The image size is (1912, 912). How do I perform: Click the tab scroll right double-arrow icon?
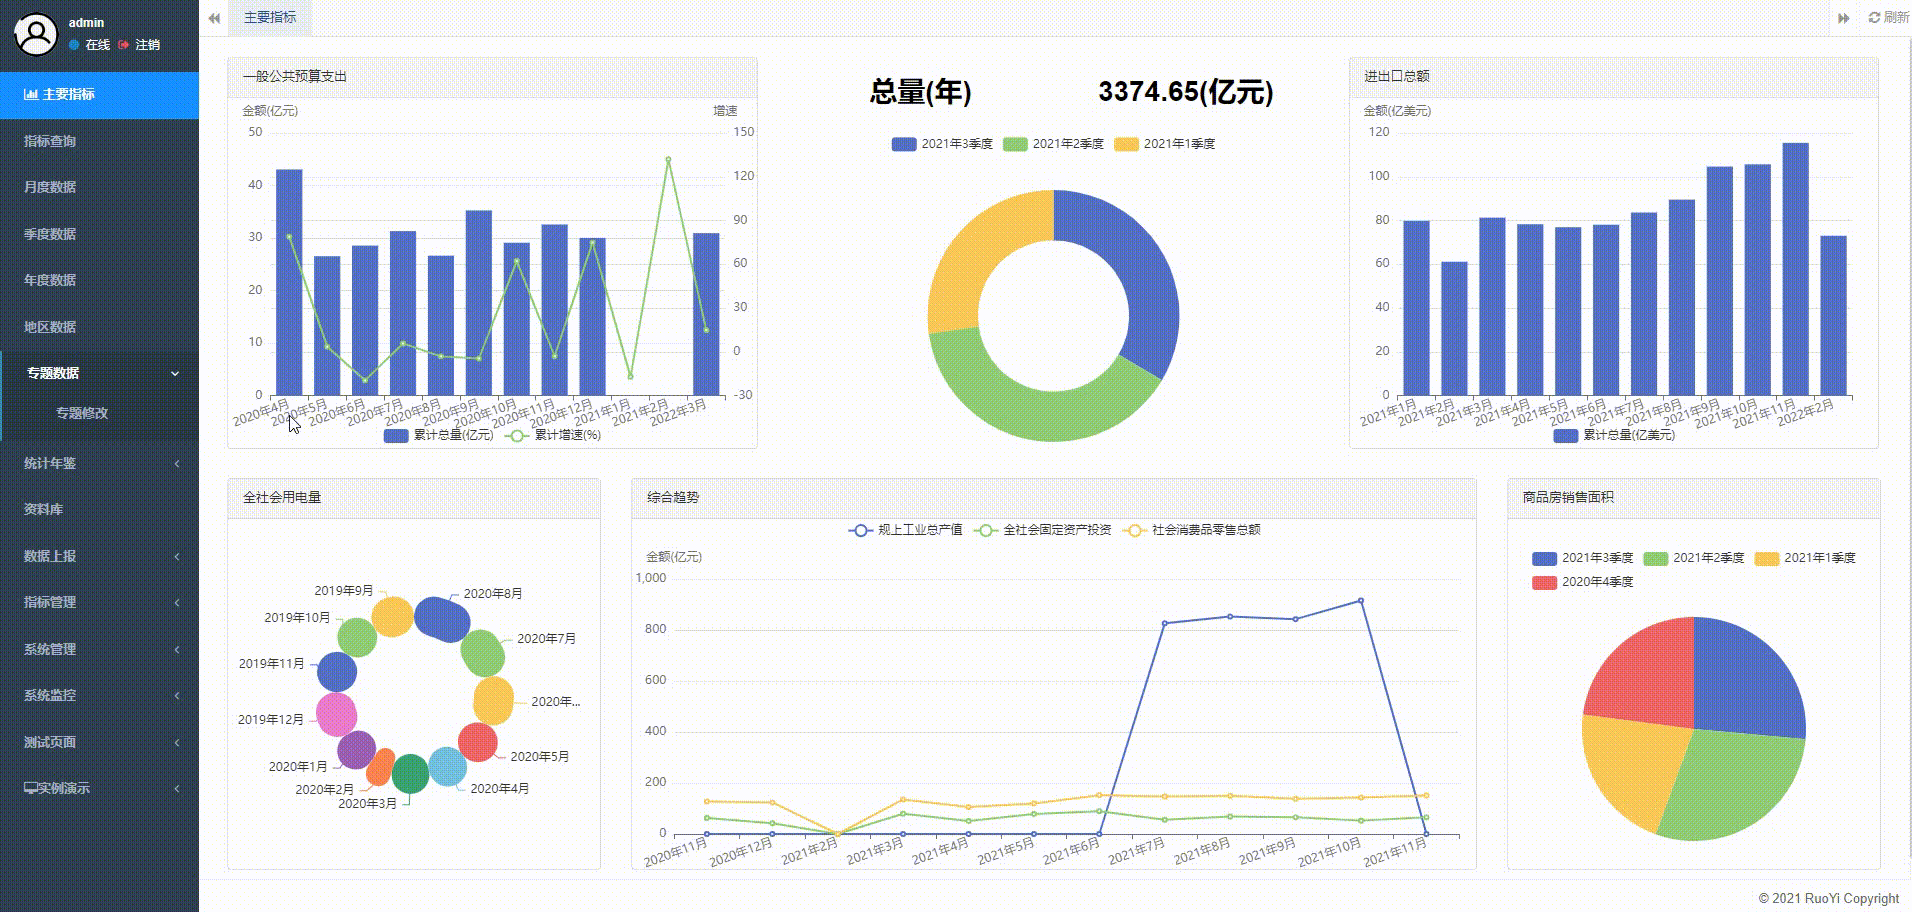click(x=1843, y=18)
